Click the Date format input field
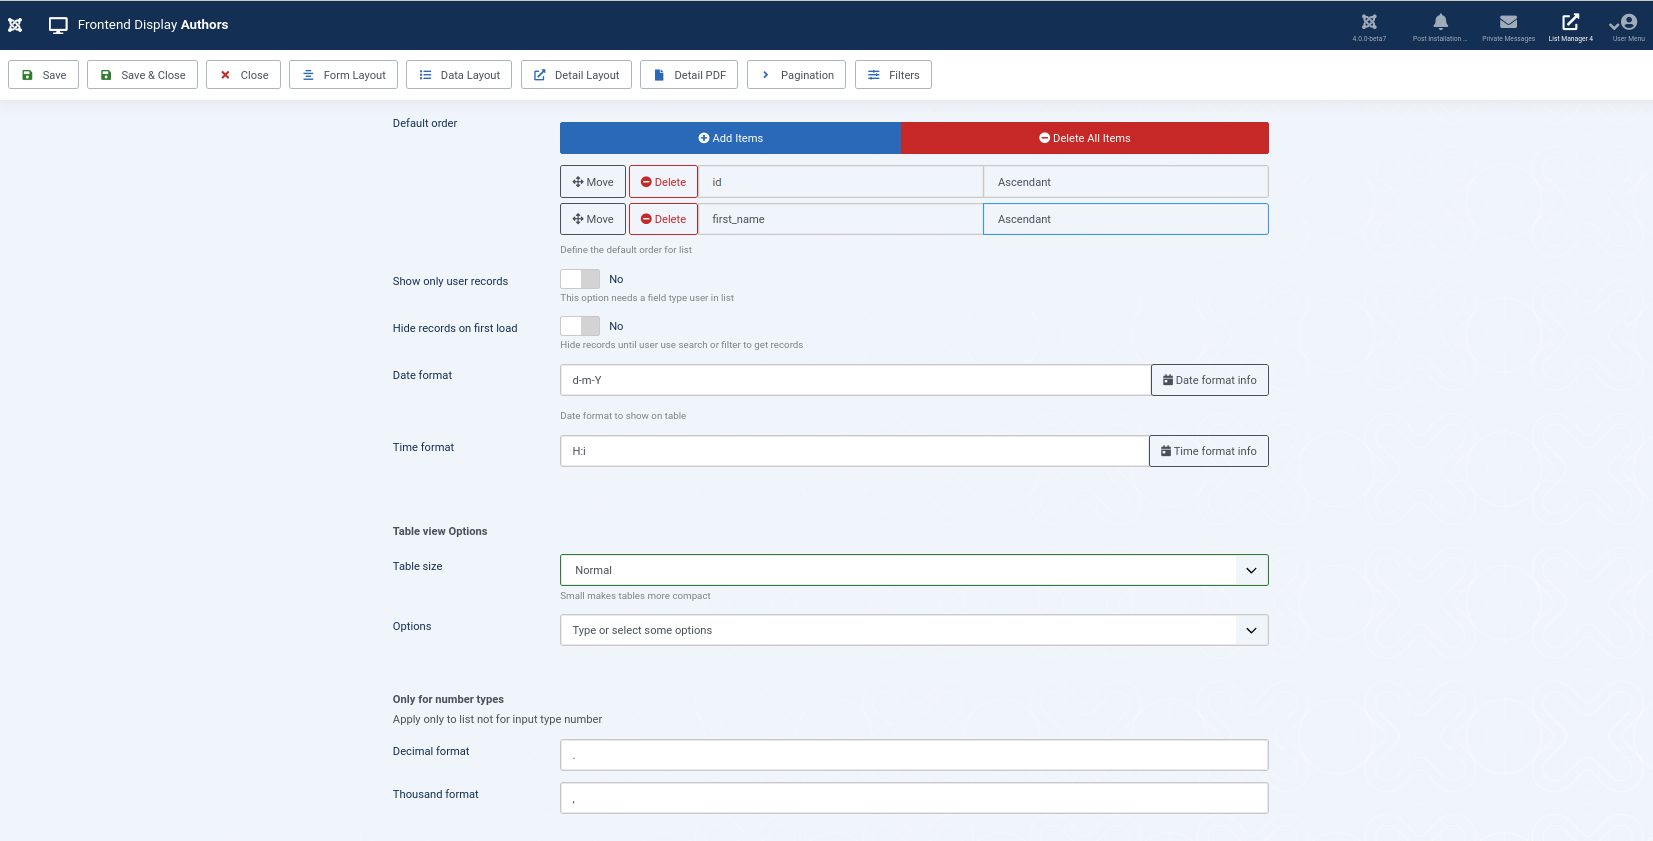 [855, 380]
